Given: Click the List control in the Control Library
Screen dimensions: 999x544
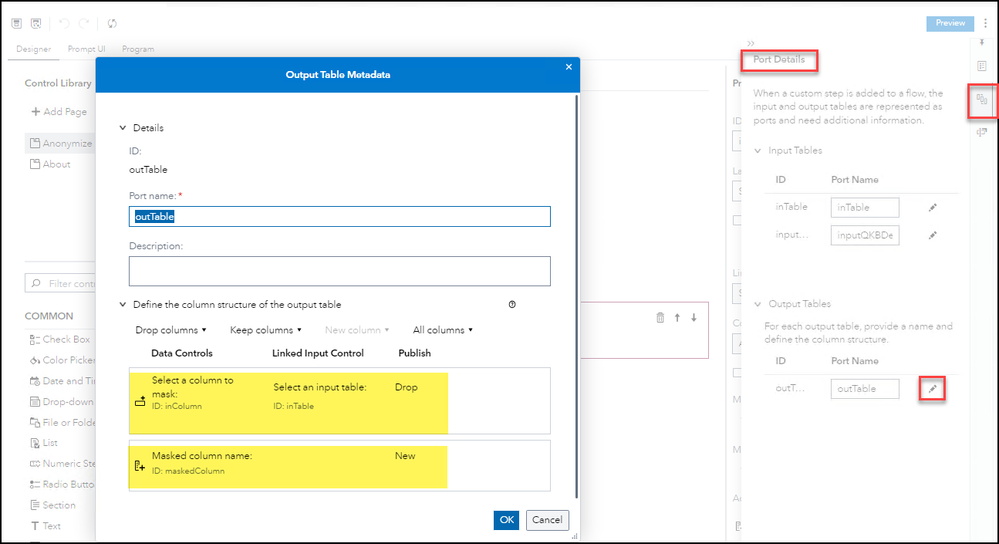Looking at the screenshot, I should point(44,443).
